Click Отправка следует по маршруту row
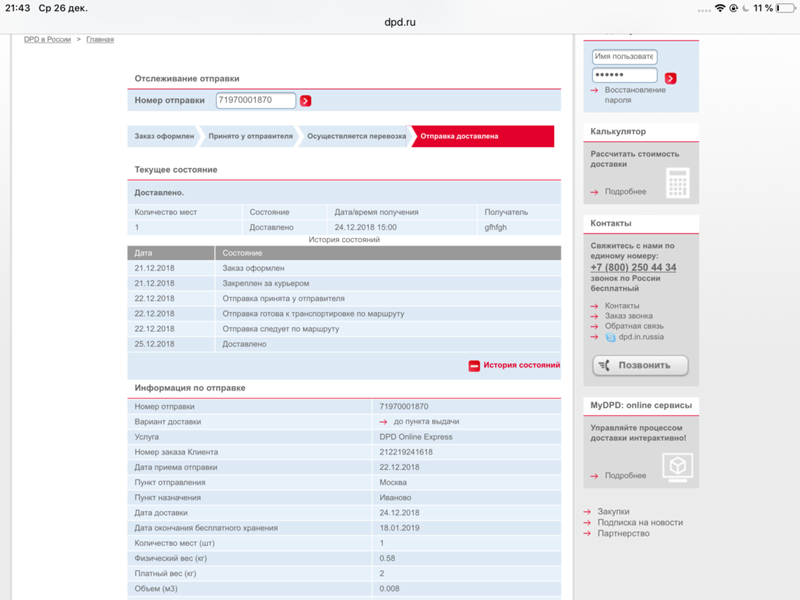 click(x=344, y=329)
